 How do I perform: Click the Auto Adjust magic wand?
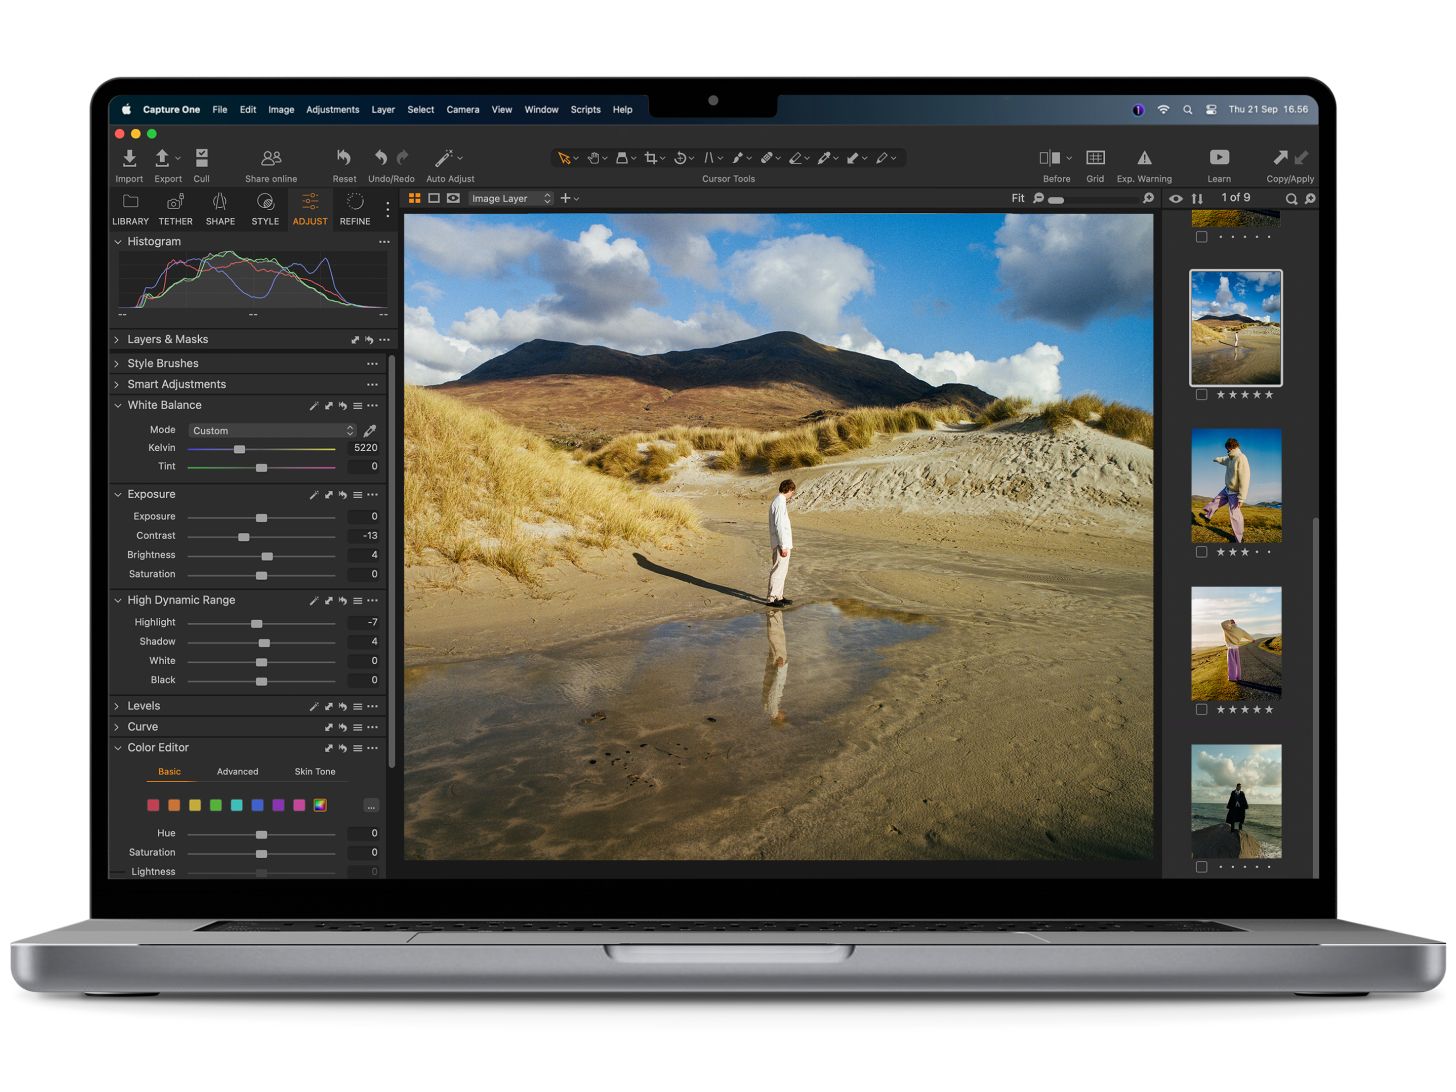[443, 159]
